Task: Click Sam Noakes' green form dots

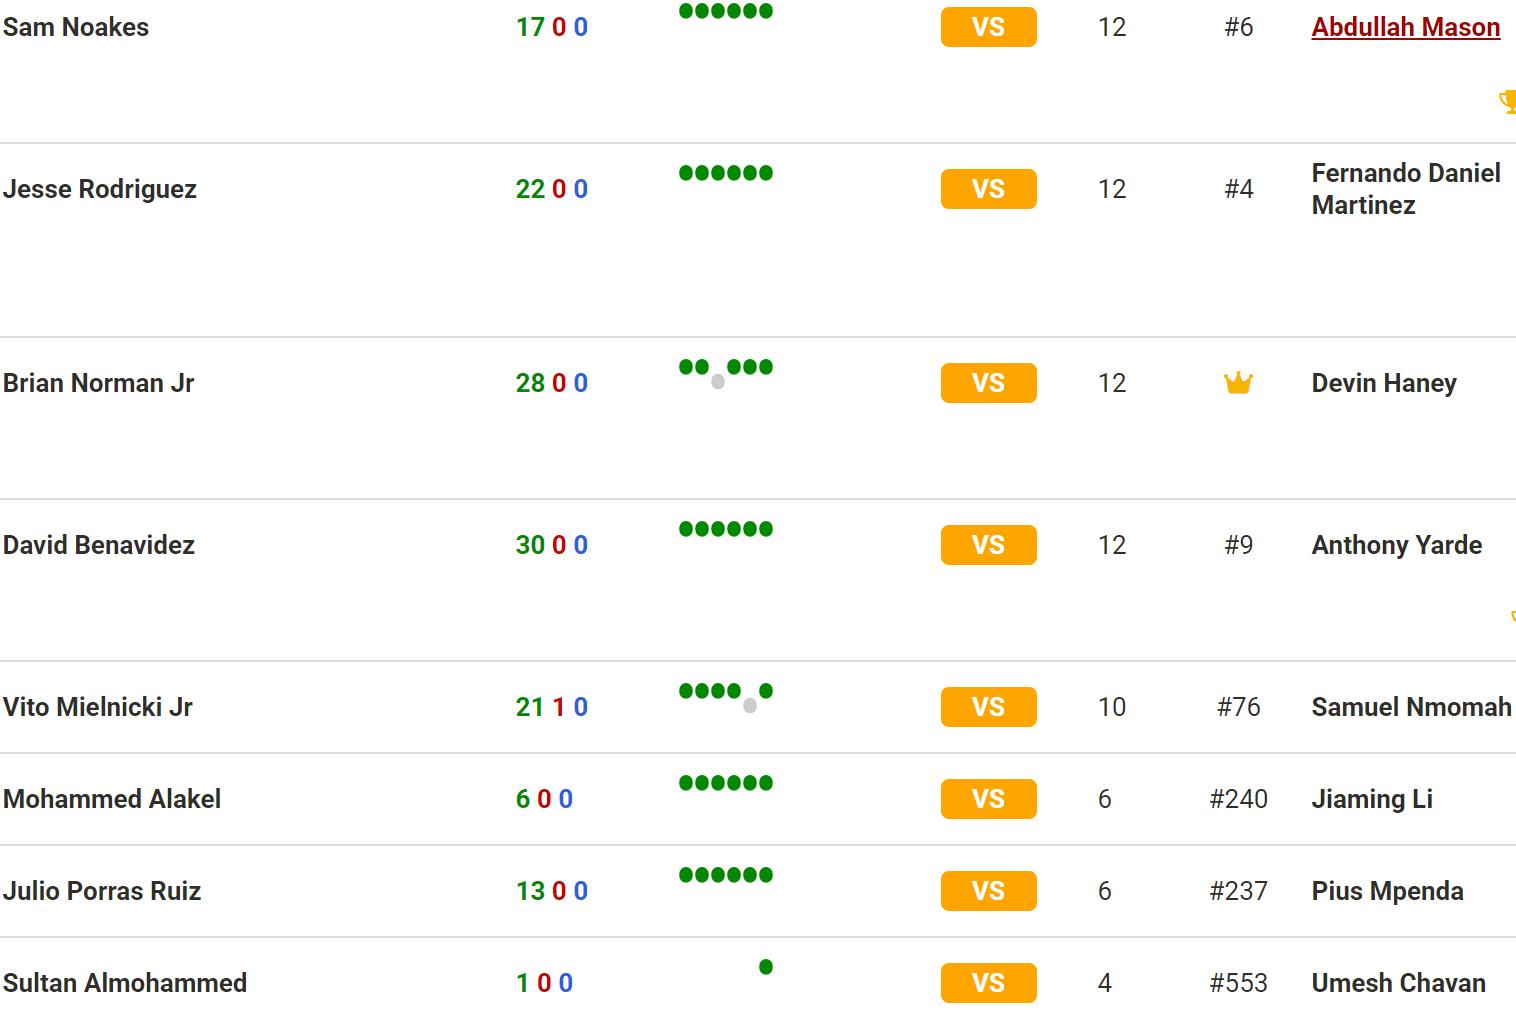Action: (x=725, y=11)
